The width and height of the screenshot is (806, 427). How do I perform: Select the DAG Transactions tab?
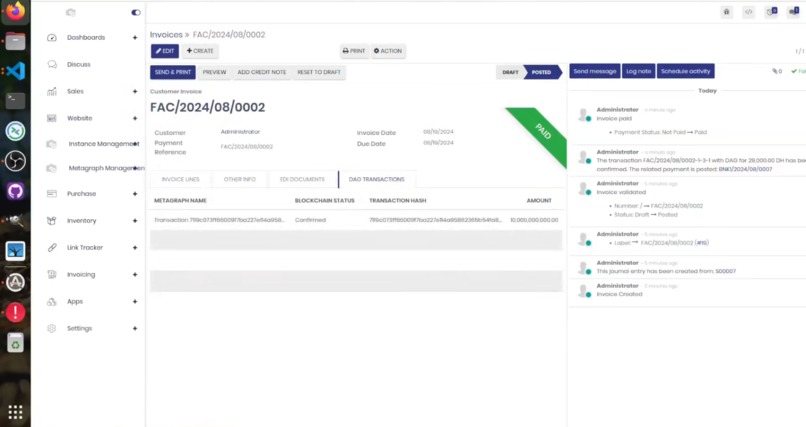[x=377, y=179]
